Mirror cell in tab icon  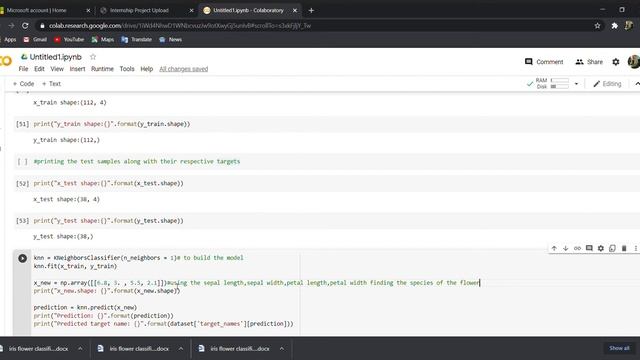coord(612,248)
